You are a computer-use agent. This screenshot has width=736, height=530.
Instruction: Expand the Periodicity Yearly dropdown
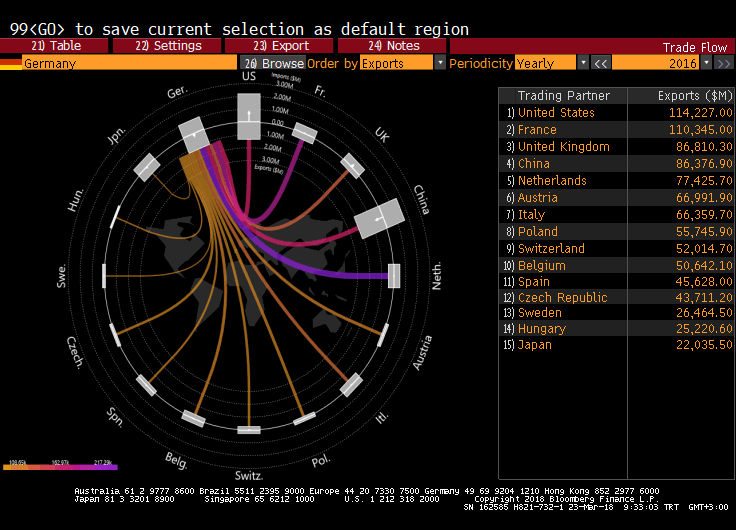[582, 63]
